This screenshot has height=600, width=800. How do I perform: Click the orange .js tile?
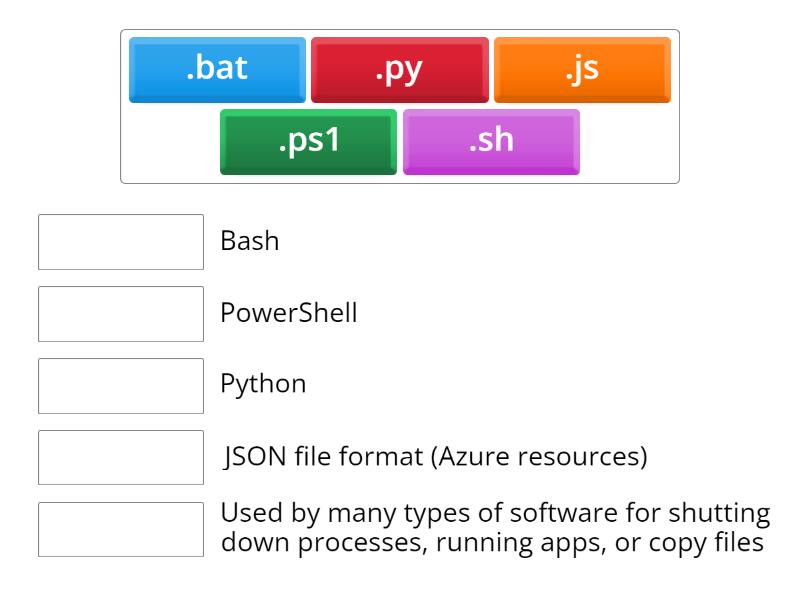coord(582,70)
